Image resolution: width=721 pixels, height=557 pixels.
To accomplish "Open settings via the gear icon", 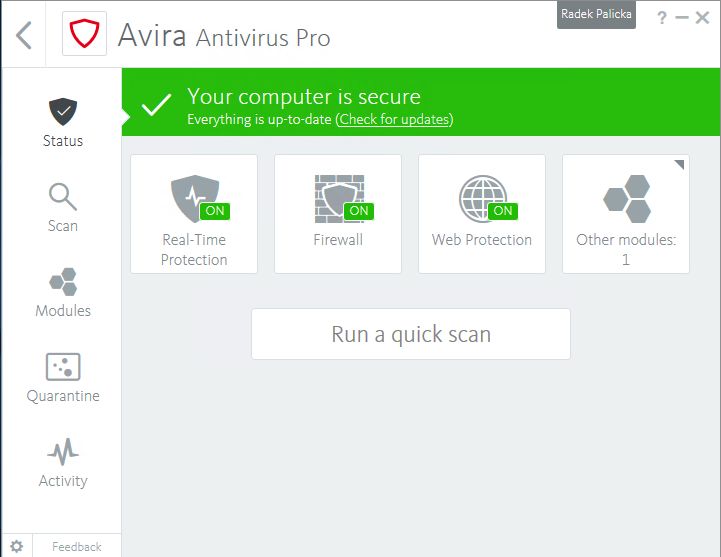I will 17,546.
